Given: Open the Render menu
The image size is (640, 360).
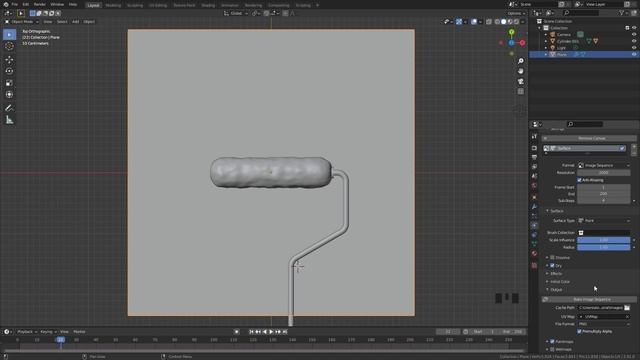Looking at the screenshot, I should tap(40, 4).
